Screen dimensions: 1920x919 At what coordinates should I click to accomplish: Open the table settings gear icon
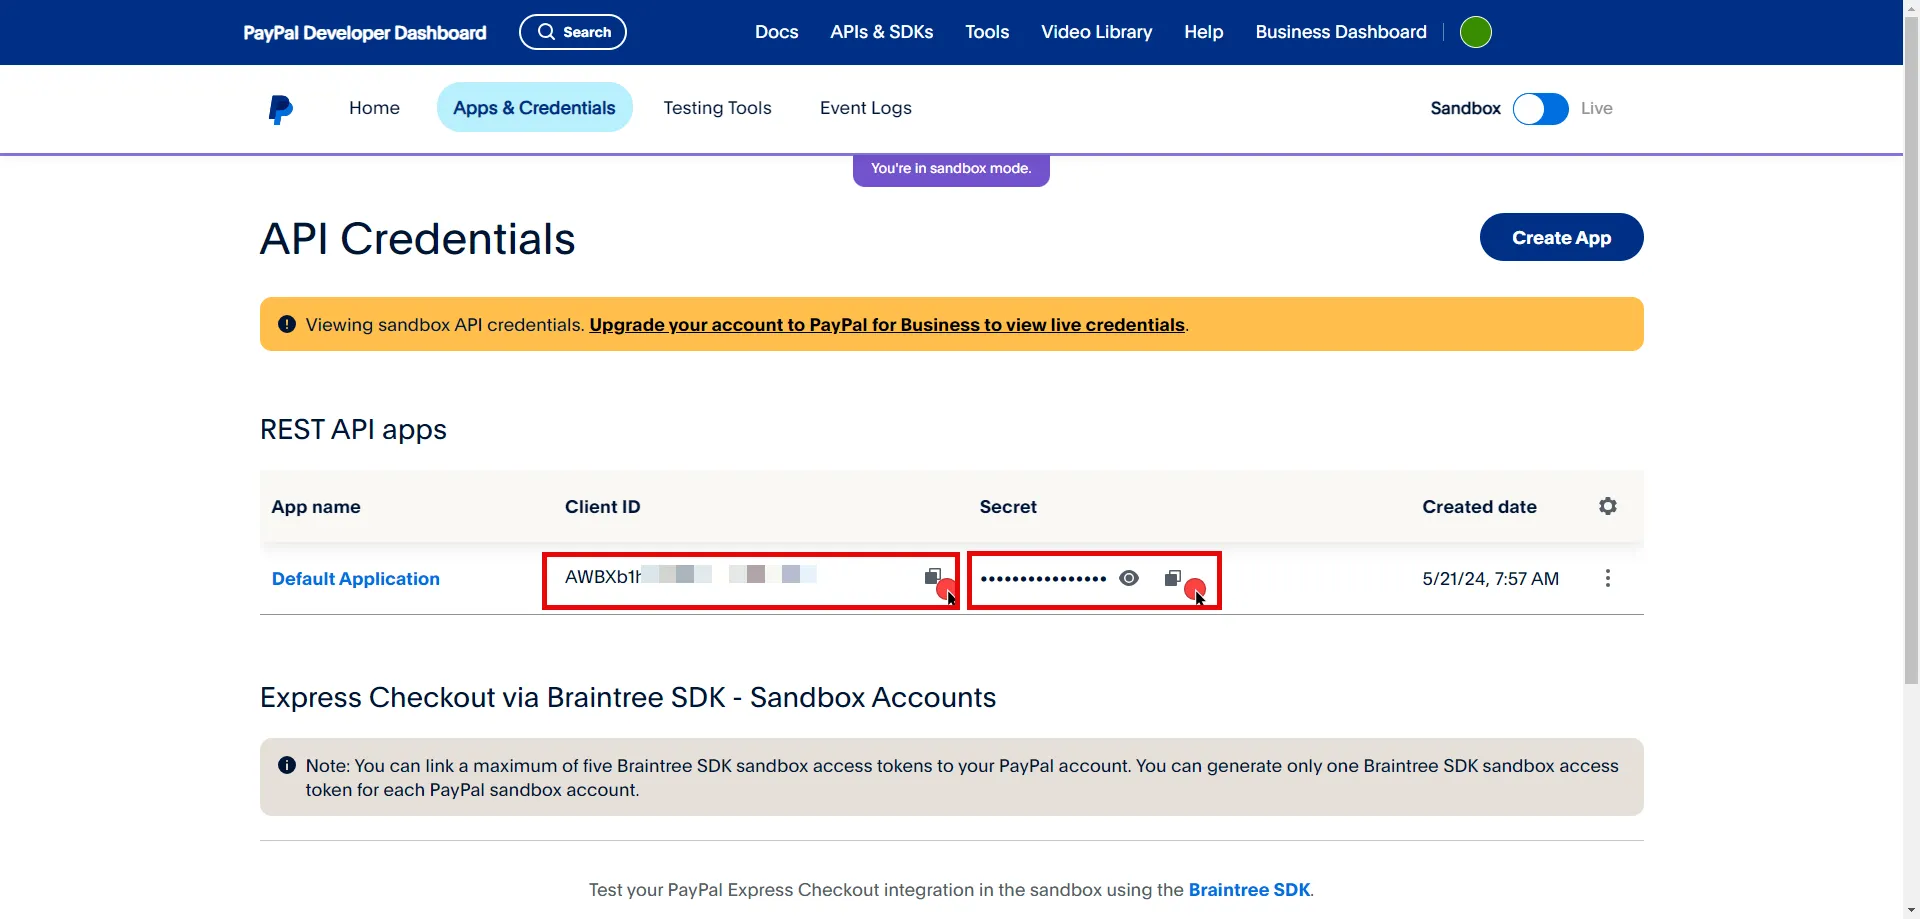click(x=1607, y=506)
